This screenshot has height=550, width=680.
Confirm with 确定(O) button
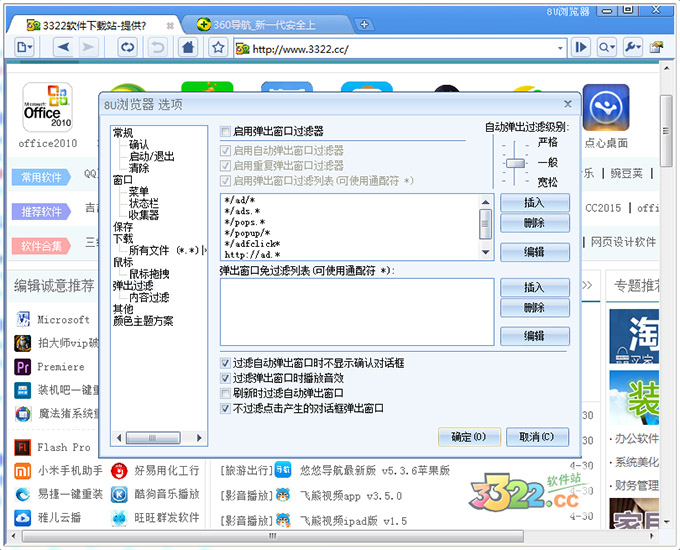pyautogui.click(x=469, y=437)
